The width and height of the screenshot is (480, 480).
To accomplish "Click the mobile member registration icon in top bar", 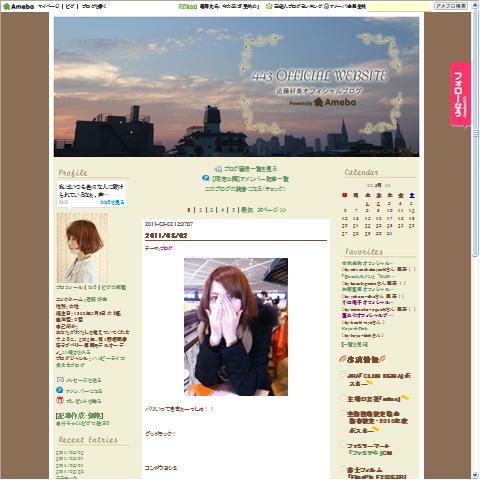I will [x=326, y=6].
